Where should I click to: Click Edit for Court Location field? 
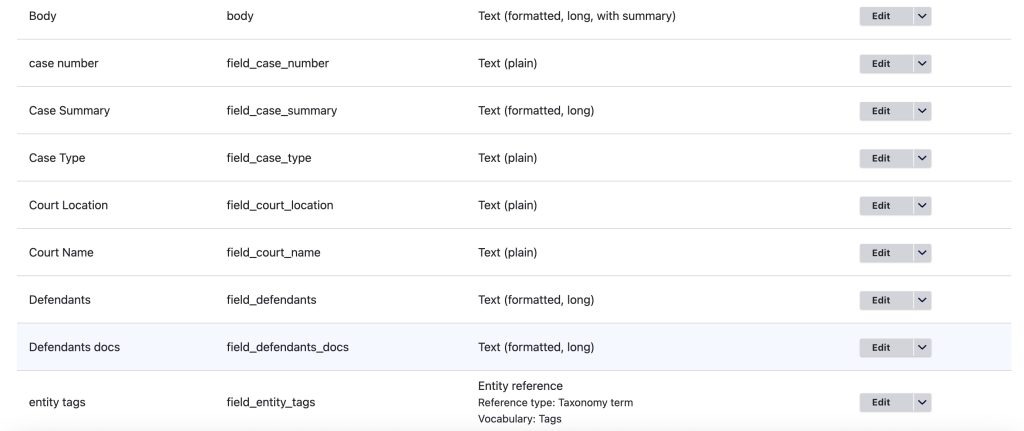click(881, 205)
